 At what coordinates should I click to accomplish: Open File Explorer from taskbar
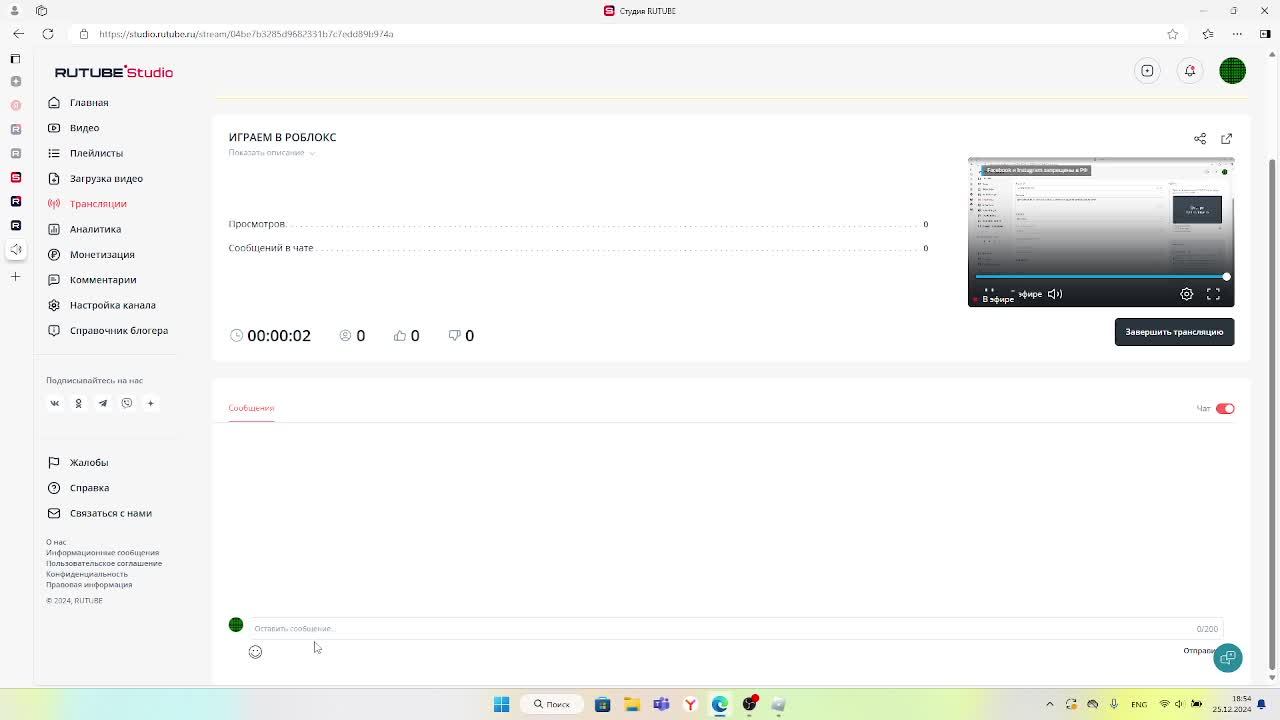(632, 704)
